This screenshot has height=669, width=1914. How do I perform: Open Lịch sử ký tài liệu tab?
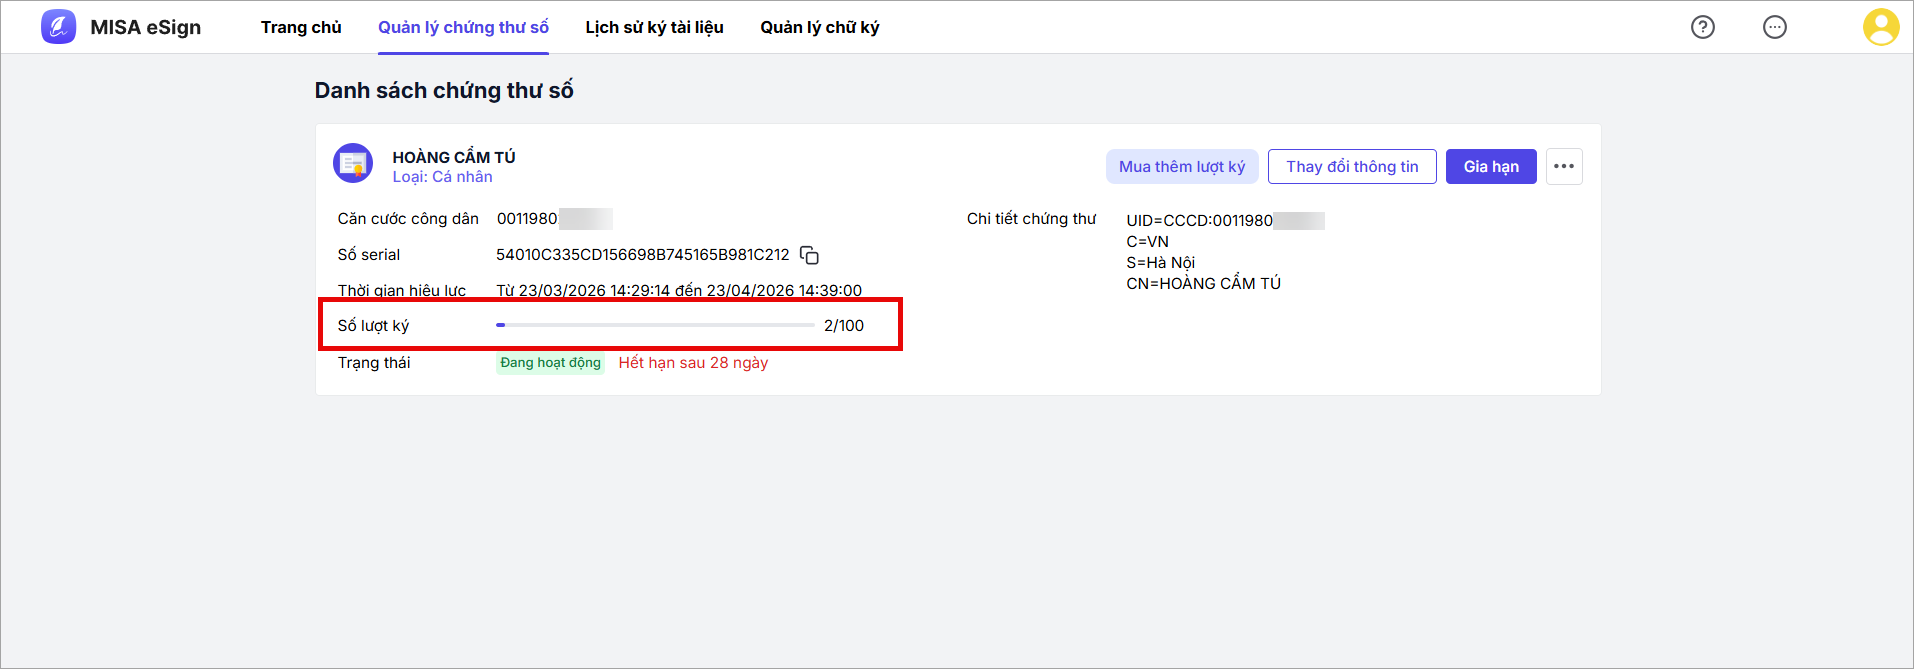tap(654, 27)
